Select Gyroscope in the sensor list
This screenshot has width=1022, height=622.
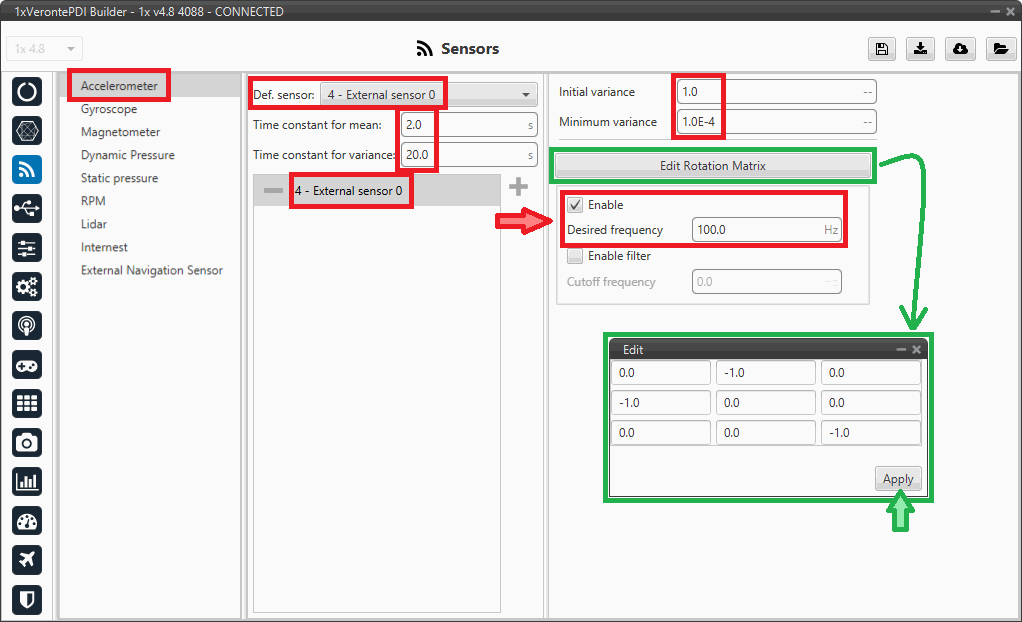click(109, 109)
